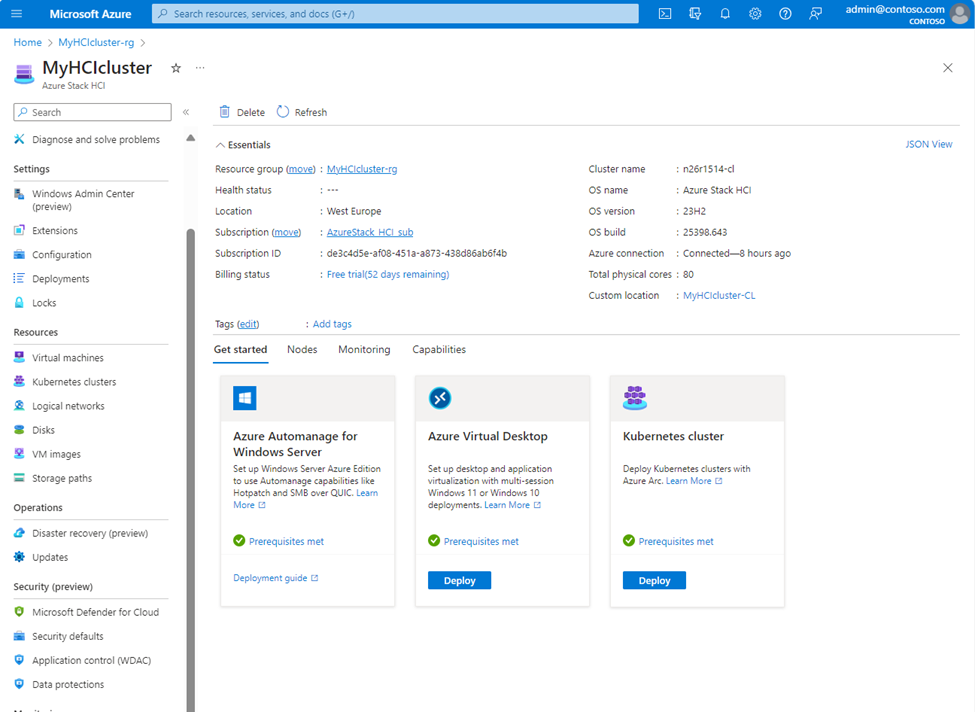Click the help question mark icon

click(x=785, y=14)
